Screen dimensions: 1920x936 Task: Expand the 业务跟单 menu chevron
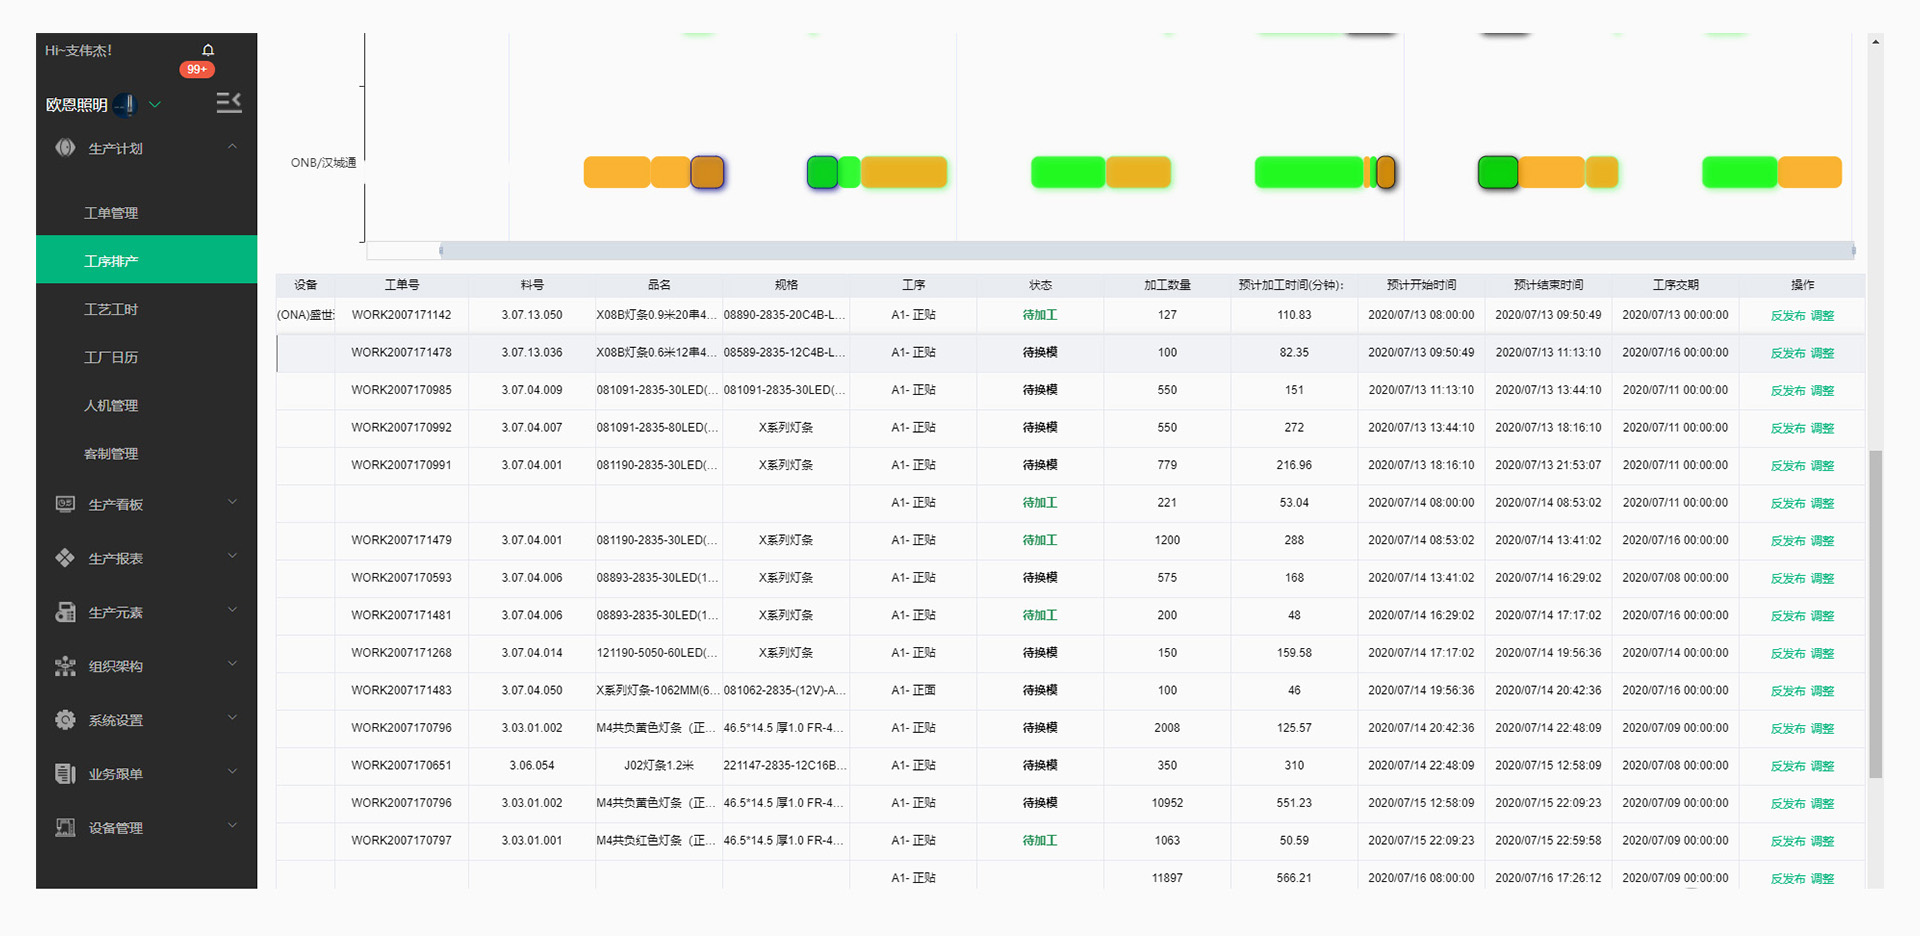[232, 772]
